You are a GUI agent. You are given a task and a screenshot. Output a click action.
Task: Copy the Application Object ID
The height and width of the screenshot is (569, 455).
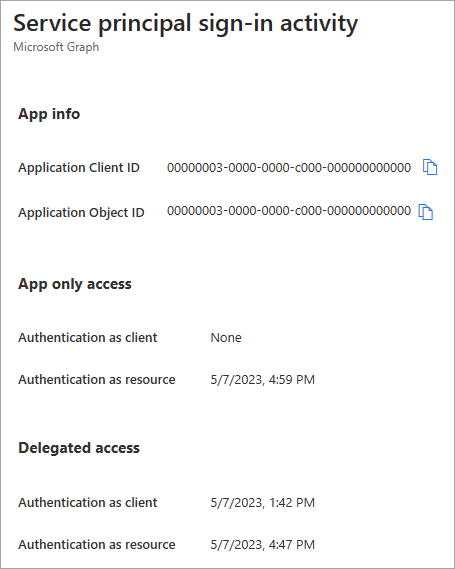(426, 212)
